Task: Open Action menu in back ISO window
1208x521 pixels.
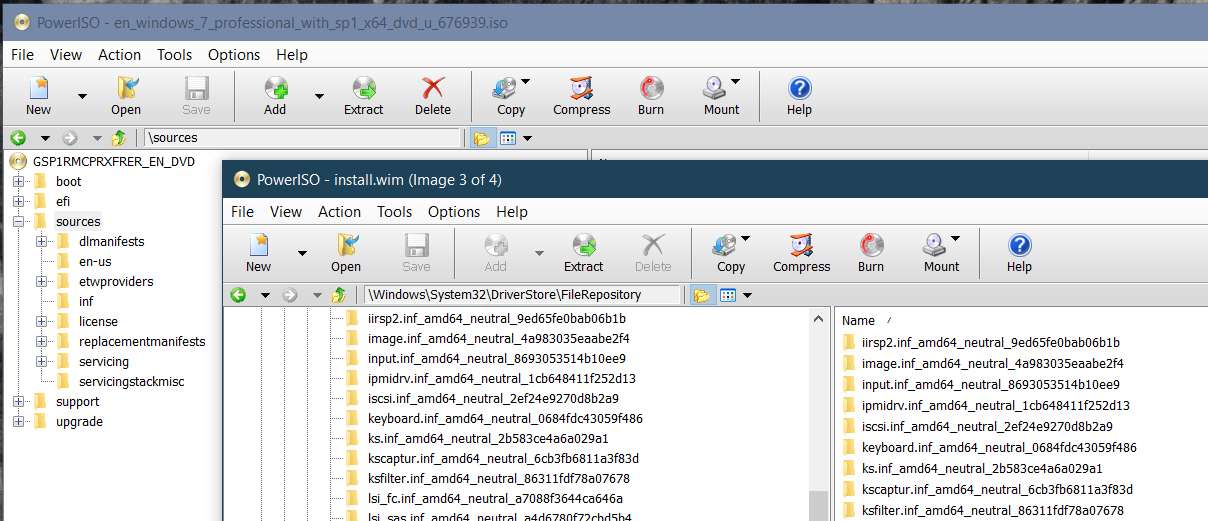Action: pos(119,55)
